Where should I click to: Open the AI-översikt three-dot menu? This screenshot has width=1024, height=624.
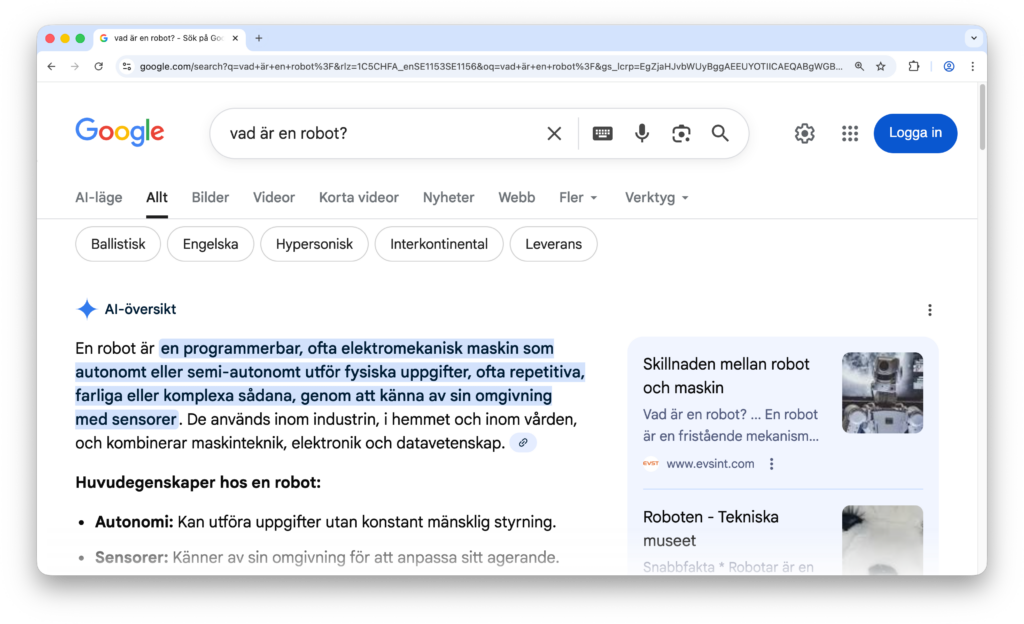(x=930, y=309)
